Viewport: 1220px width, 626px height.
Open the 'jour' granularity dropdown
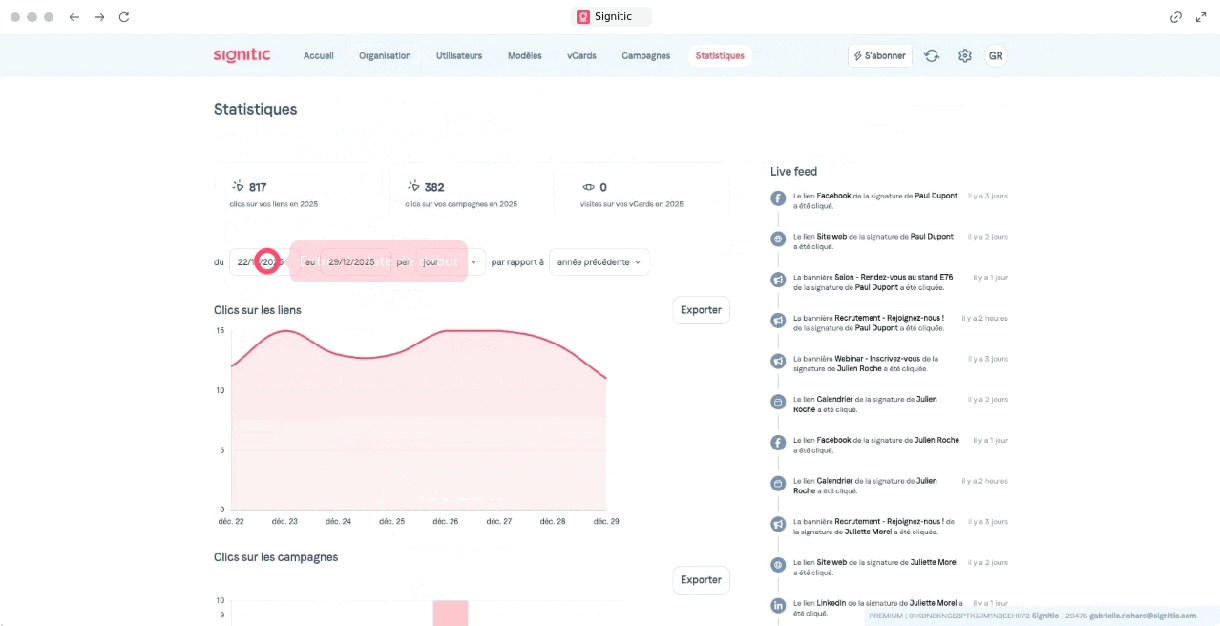451,262
